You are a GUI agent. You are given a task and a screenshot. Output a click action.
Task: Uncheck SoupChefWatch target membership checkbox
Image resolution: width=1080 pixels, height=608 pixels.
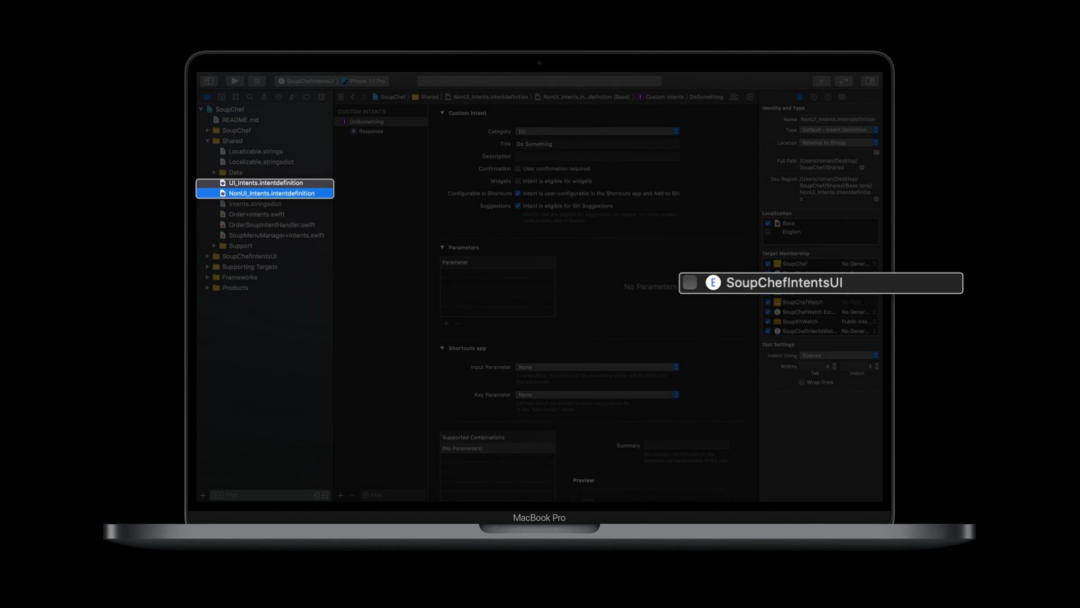tap(768, 302)
